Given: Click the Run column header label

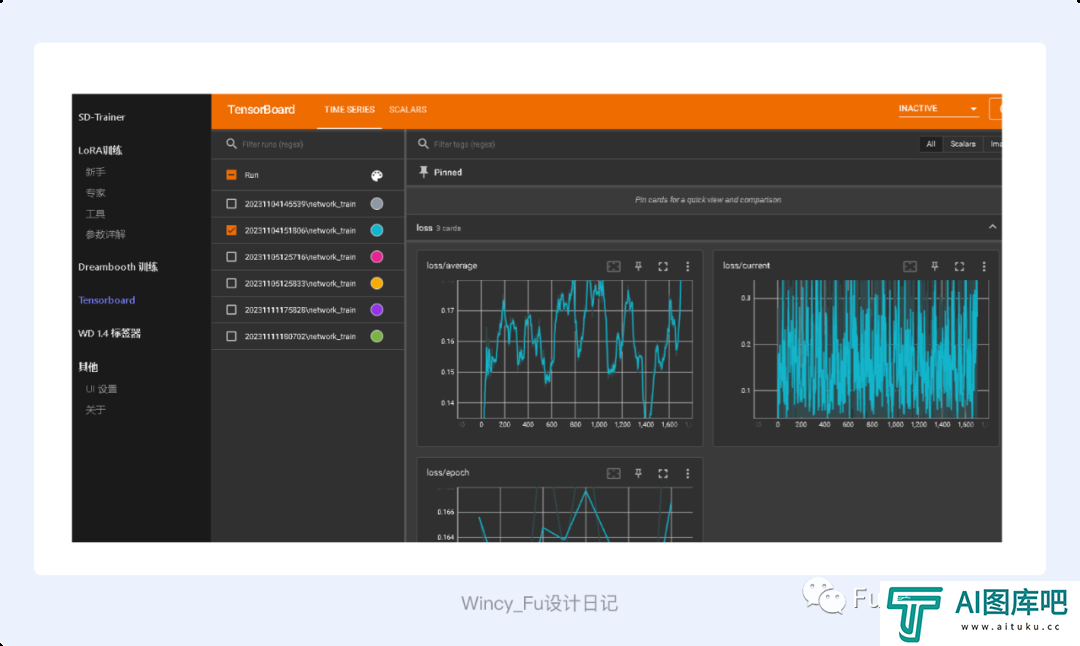Looking at the screenshot, I should tap(251, 175).
